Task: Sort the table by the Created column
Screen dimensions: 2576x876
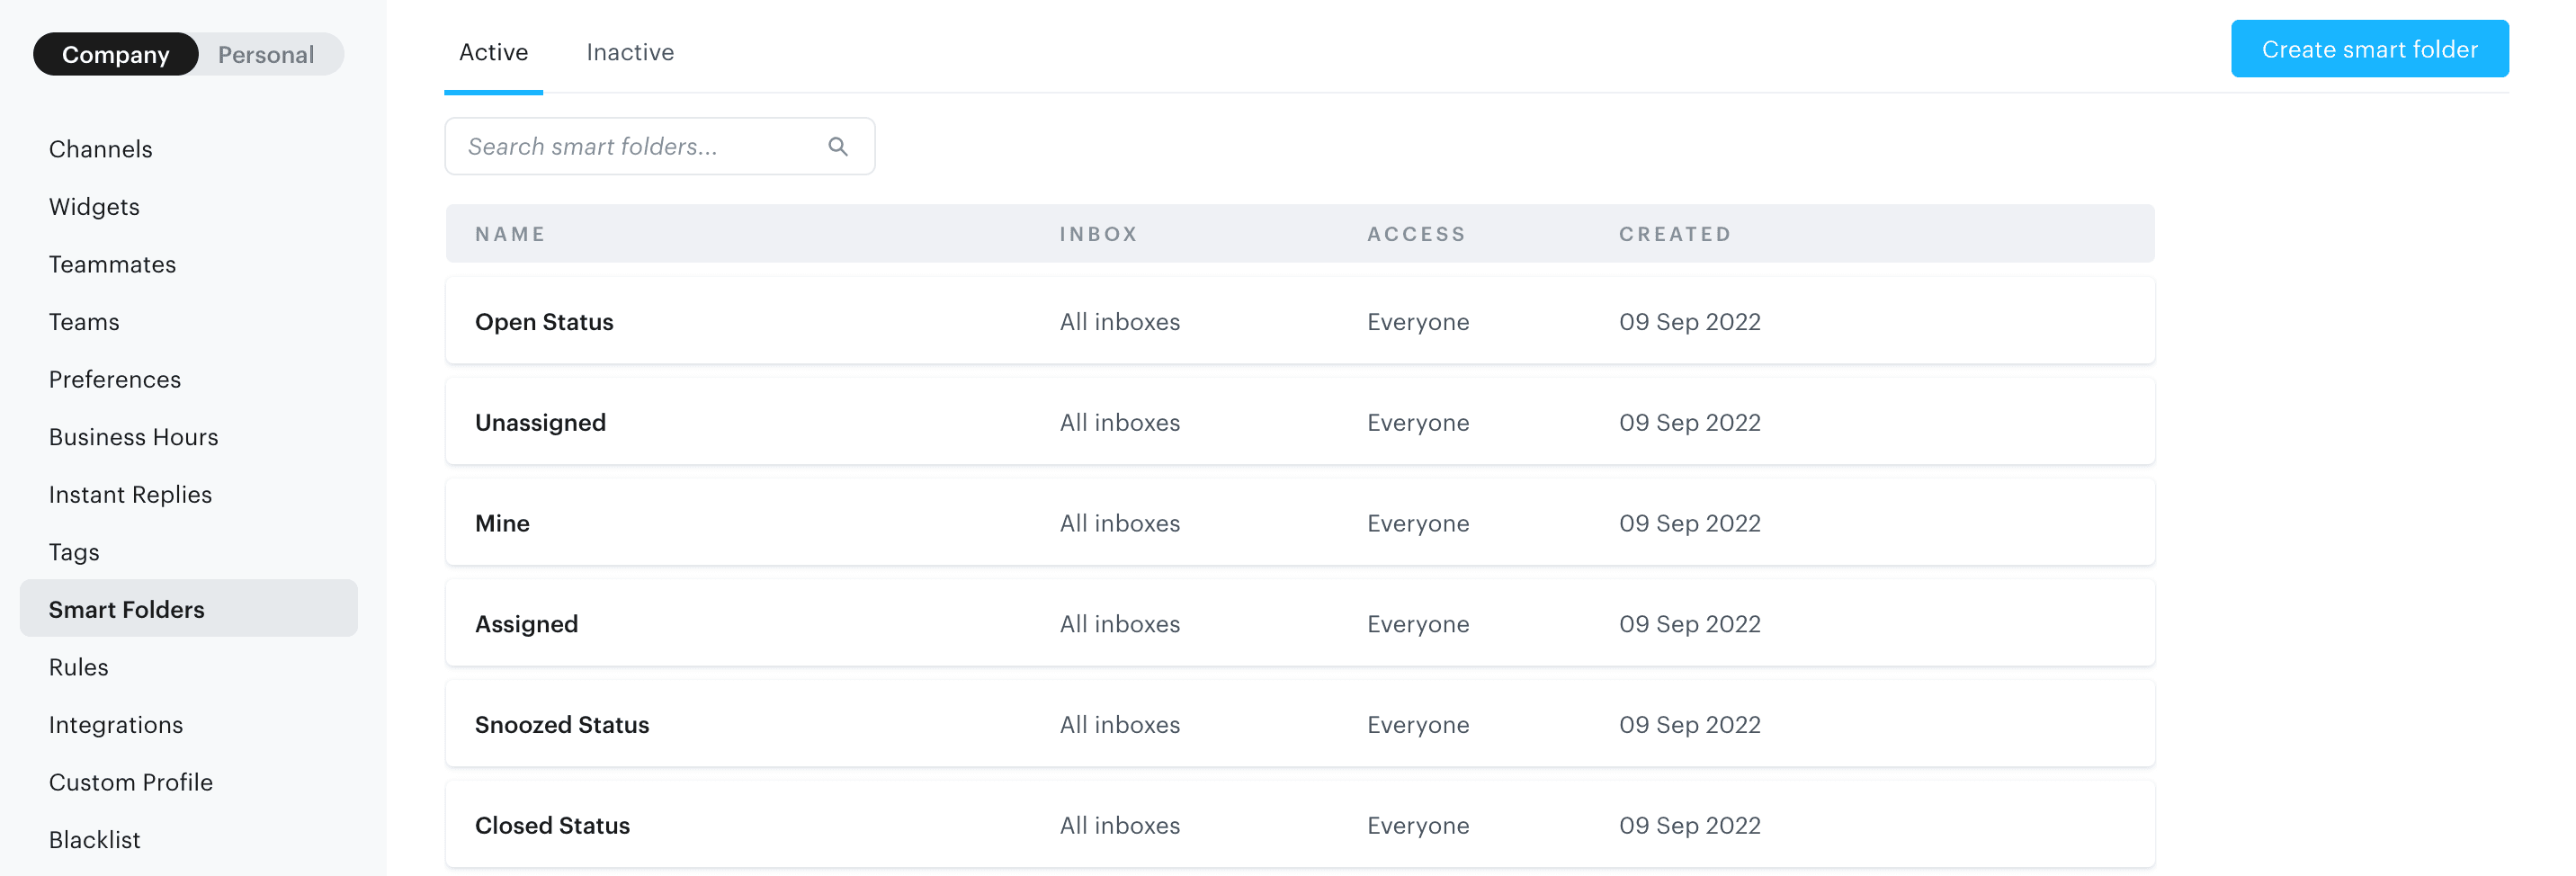Action: tap(1675, 233)
